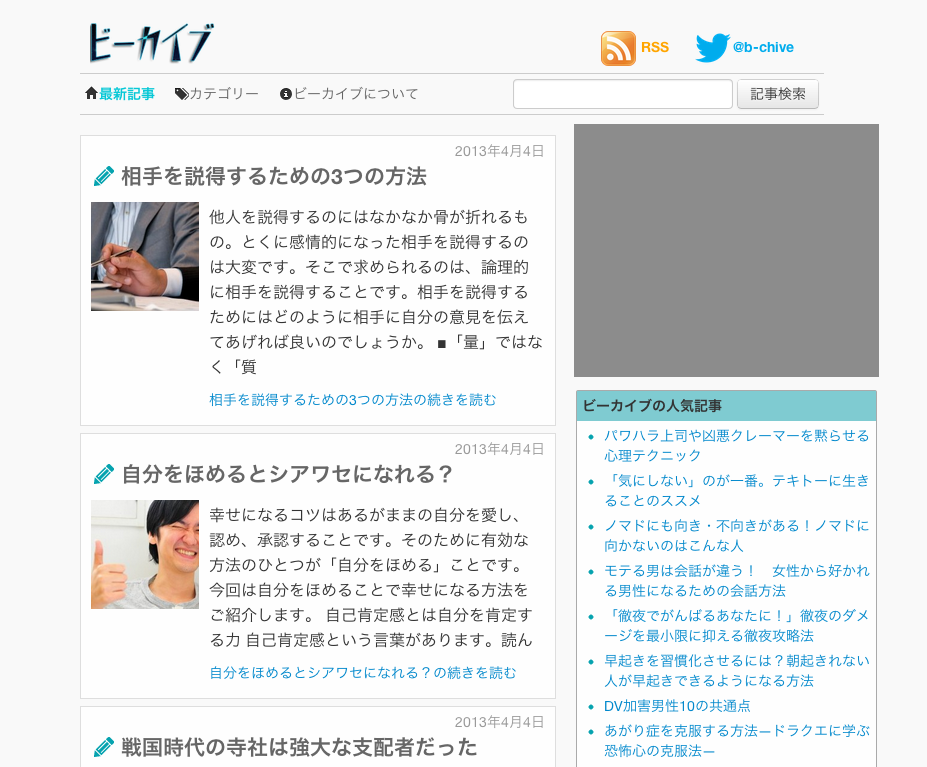
Task: Open popular article DV加害男性10の共通点
Action: click(x=677, y=706)
